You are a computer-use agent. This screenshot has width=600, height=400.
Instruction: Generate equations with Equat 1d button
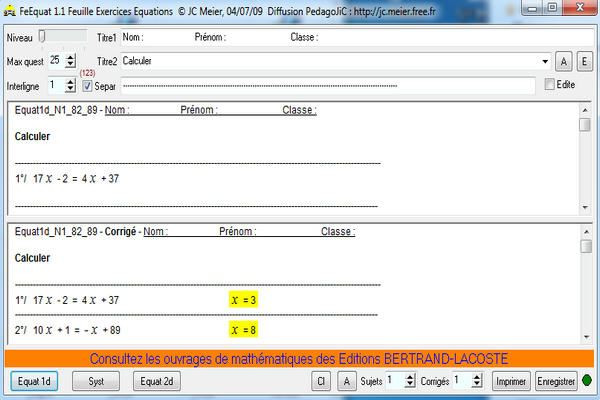pyautogui.click(x=35, y=381)
